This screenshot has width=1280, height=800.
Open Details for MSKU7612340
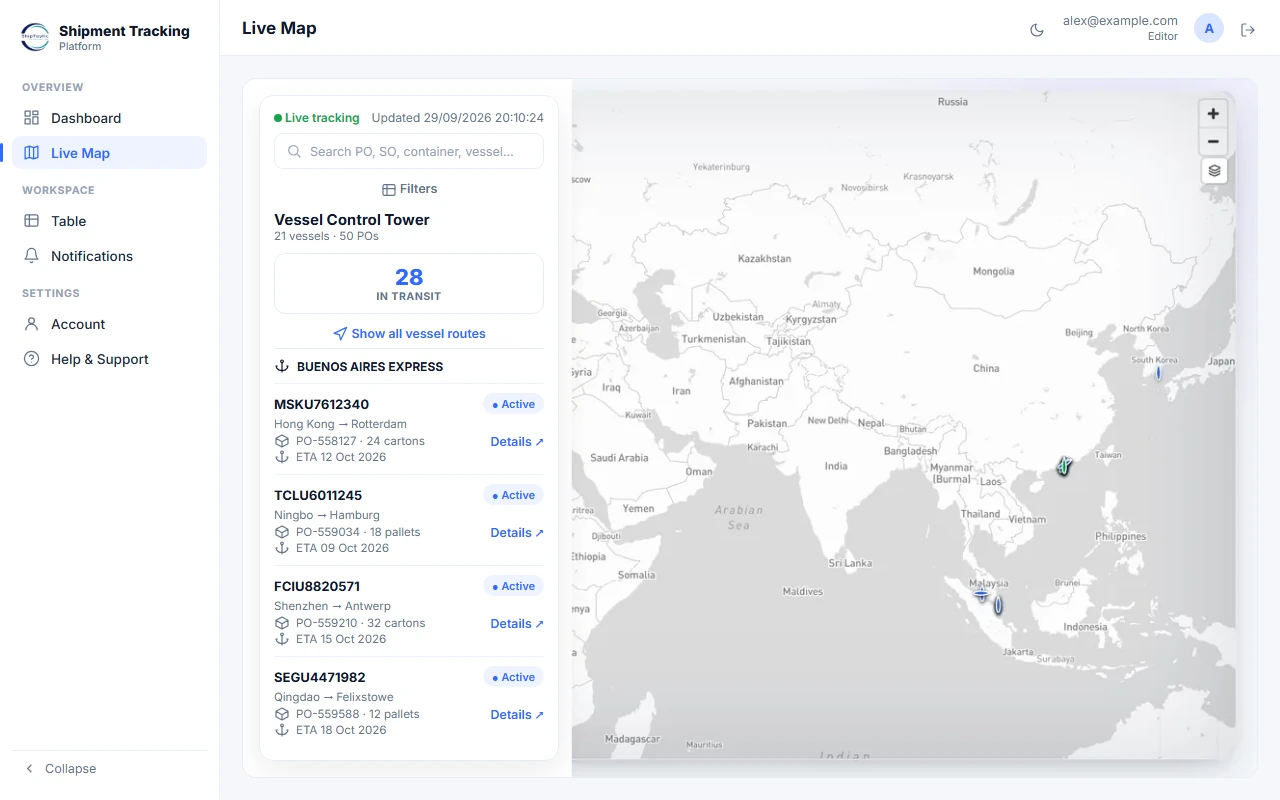click(517, 442)
